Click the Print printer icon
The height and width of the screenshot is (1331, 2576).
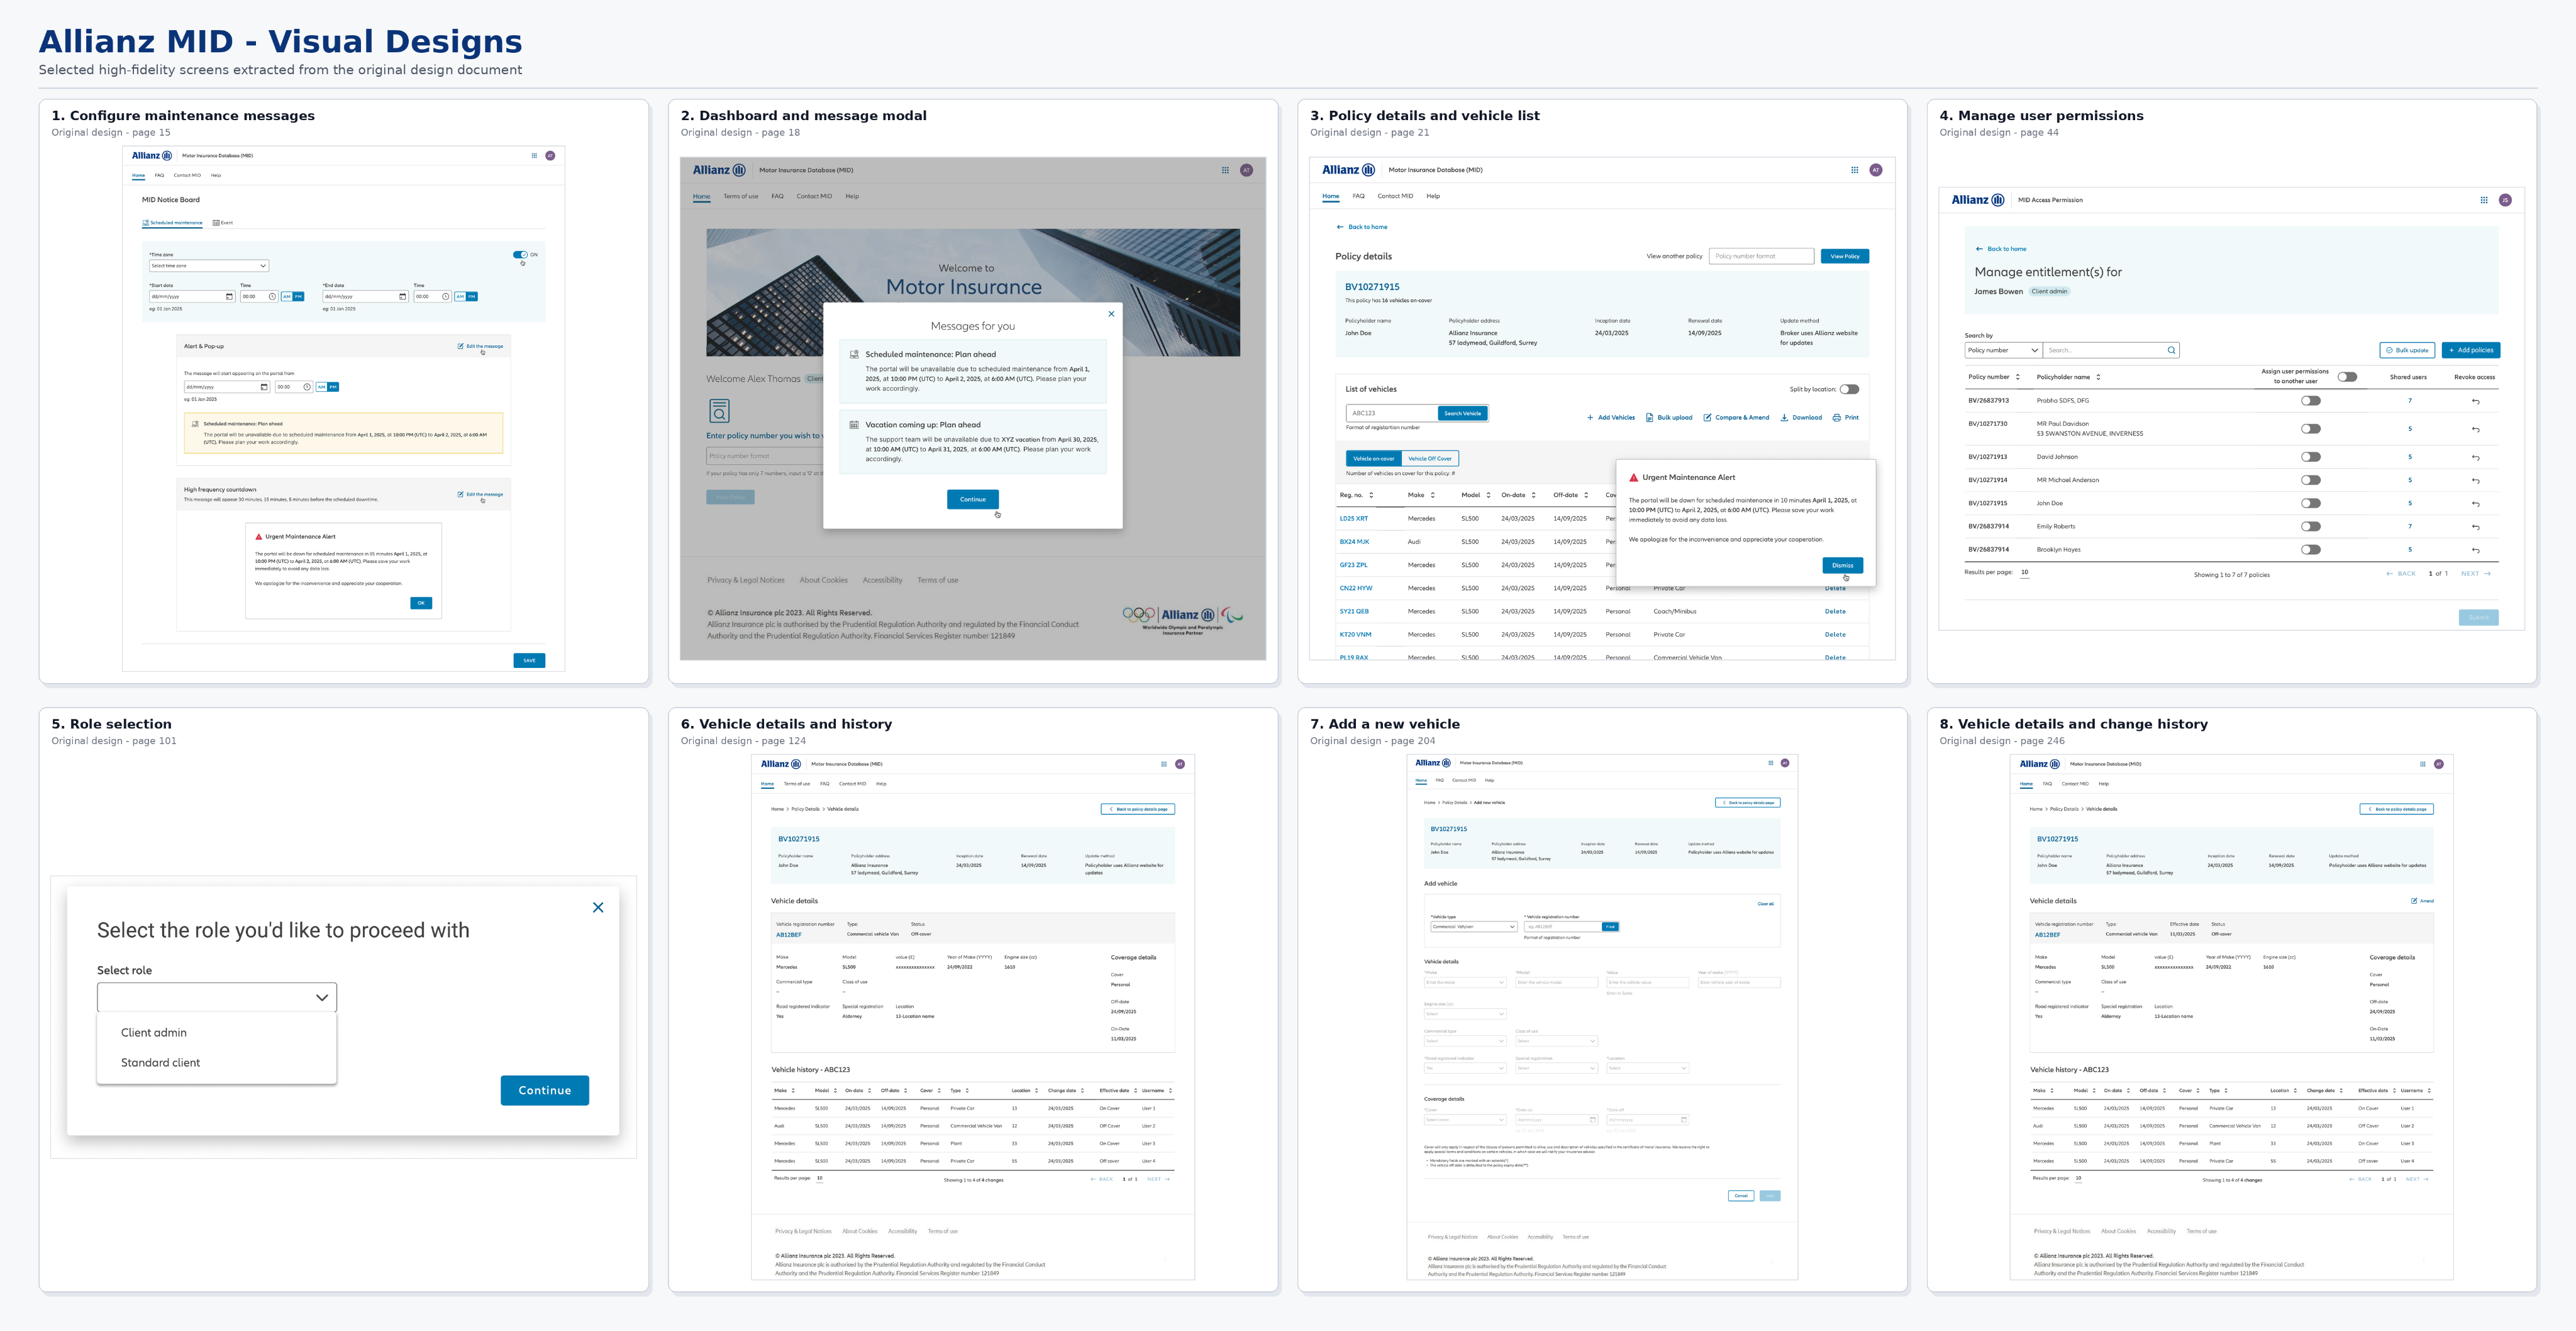tap(1837, 418)
